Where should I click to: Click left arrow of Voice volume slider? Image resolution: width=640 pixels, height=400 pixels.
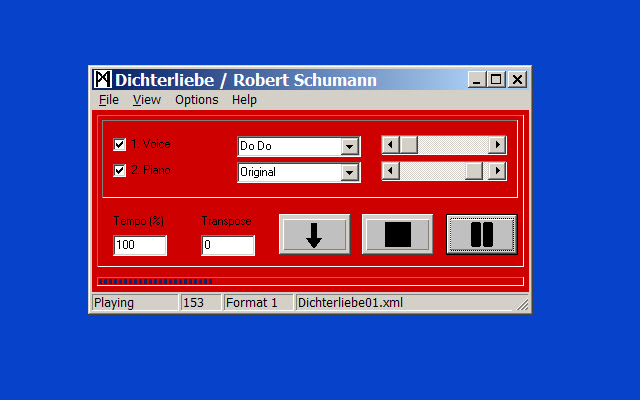click(391, 145)
